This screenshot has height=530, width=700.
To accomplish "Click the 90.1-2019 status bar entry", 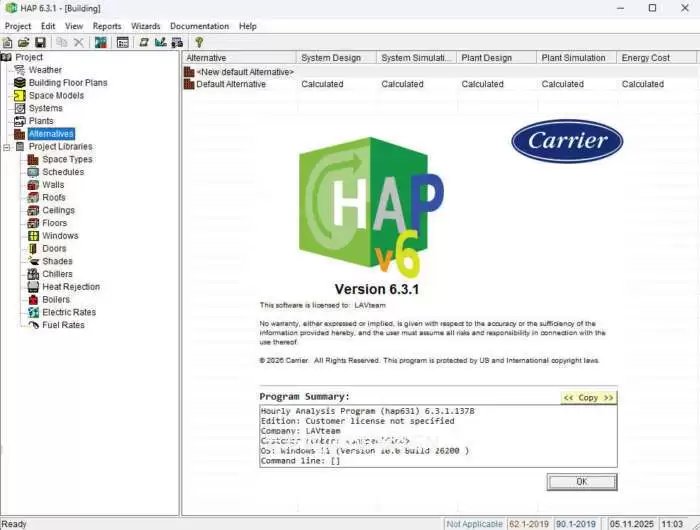I will pos(575,524).
